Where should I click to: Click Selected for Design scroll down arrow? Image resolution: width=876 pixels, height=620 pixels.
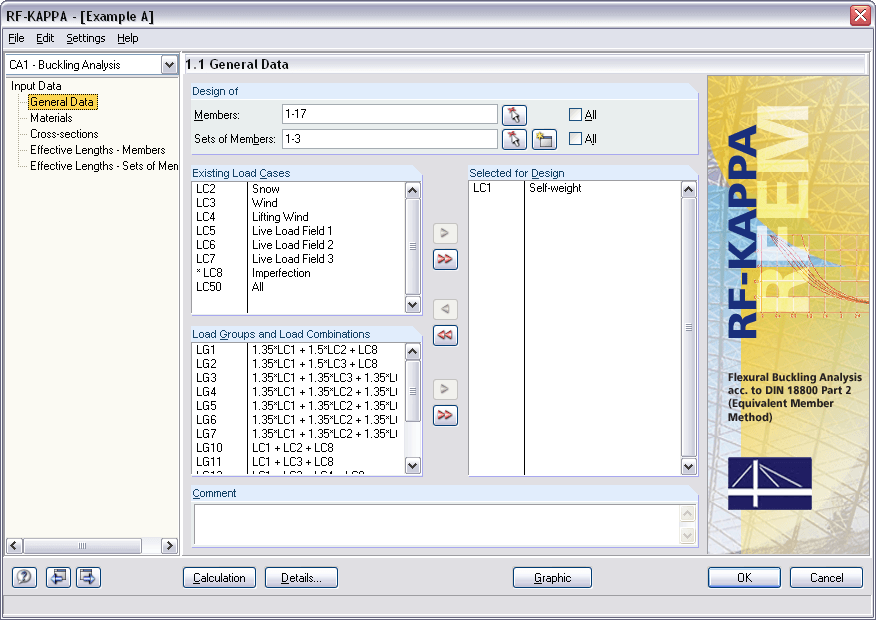(688, 466)
